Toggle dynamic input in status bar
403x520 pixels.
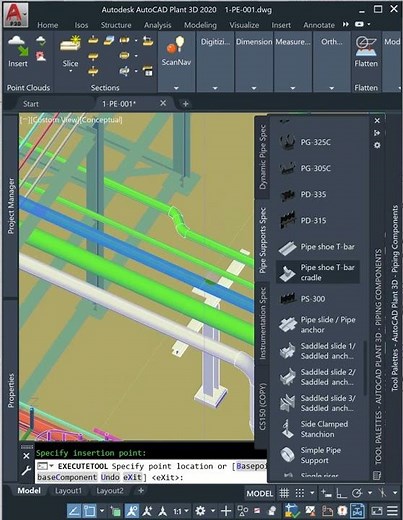point(326,493)
